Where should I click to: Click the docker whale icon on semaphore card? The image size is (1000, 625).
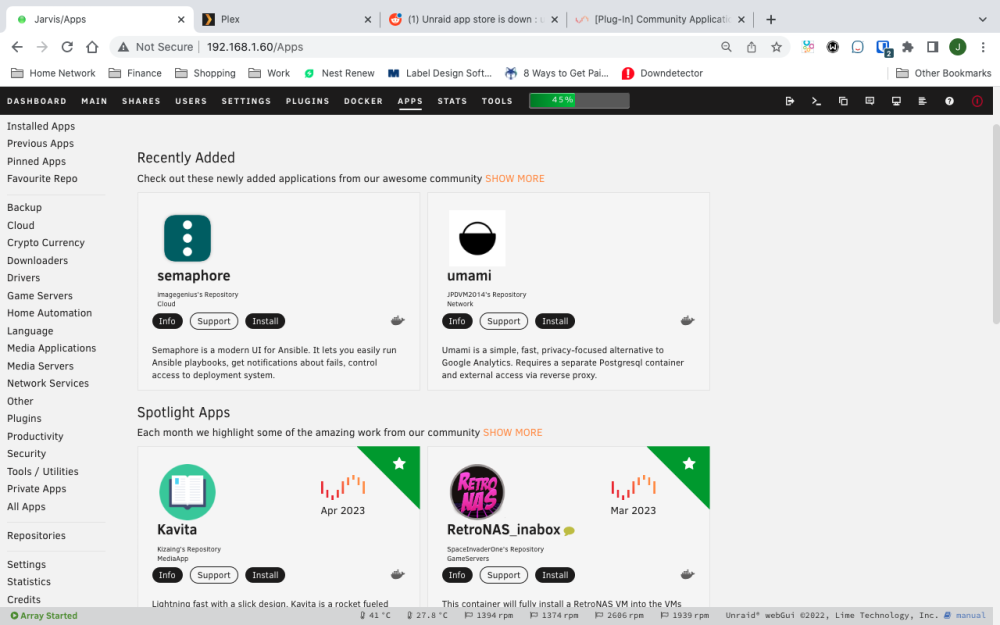(397, 320)
